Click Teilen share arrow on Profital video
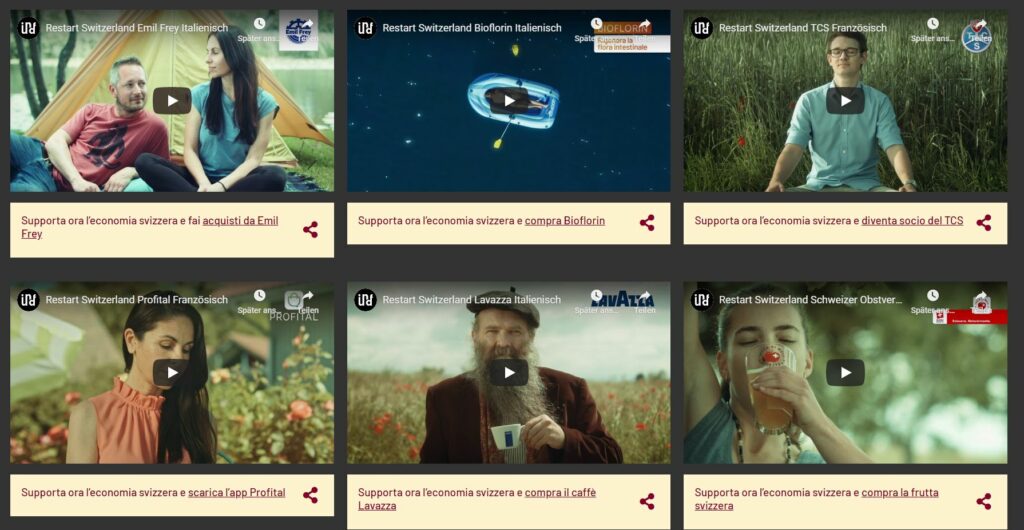The height and width of the screenshot is (530, 1024). pyautogui.click(x=308, y=296)
